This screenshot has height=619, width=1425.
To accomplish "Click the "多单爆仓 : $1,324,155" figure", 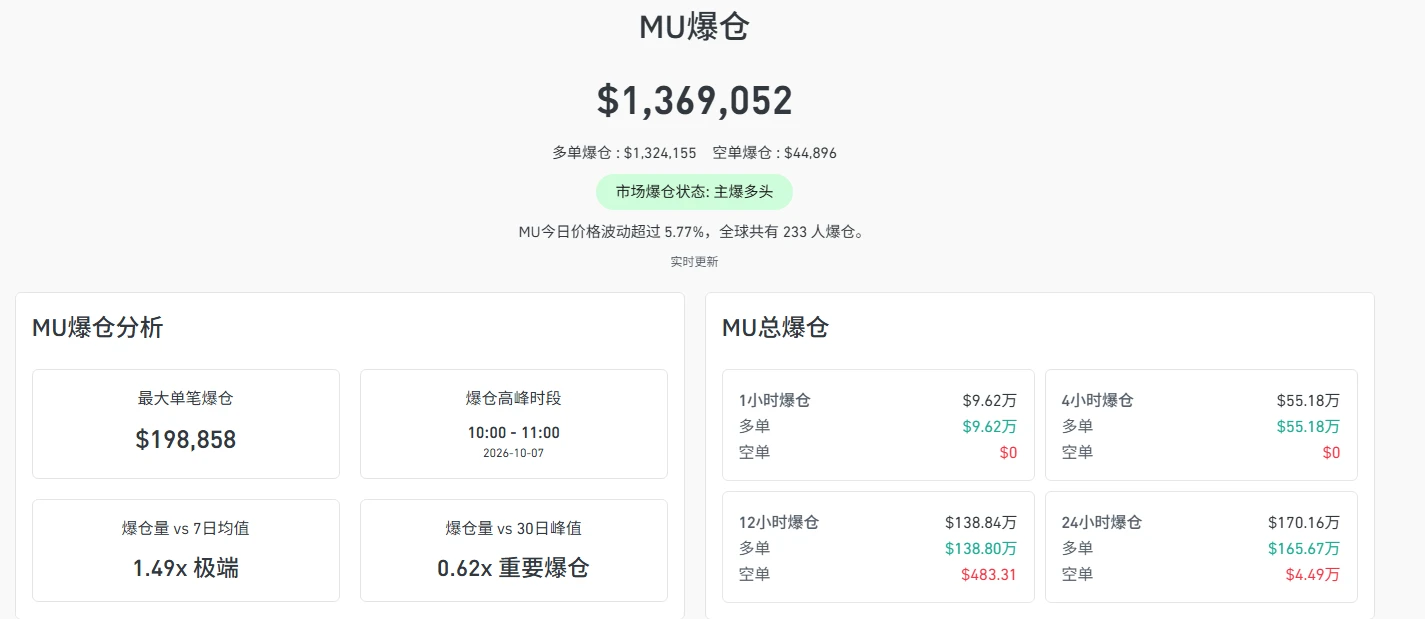I will (x=624, y=153).
